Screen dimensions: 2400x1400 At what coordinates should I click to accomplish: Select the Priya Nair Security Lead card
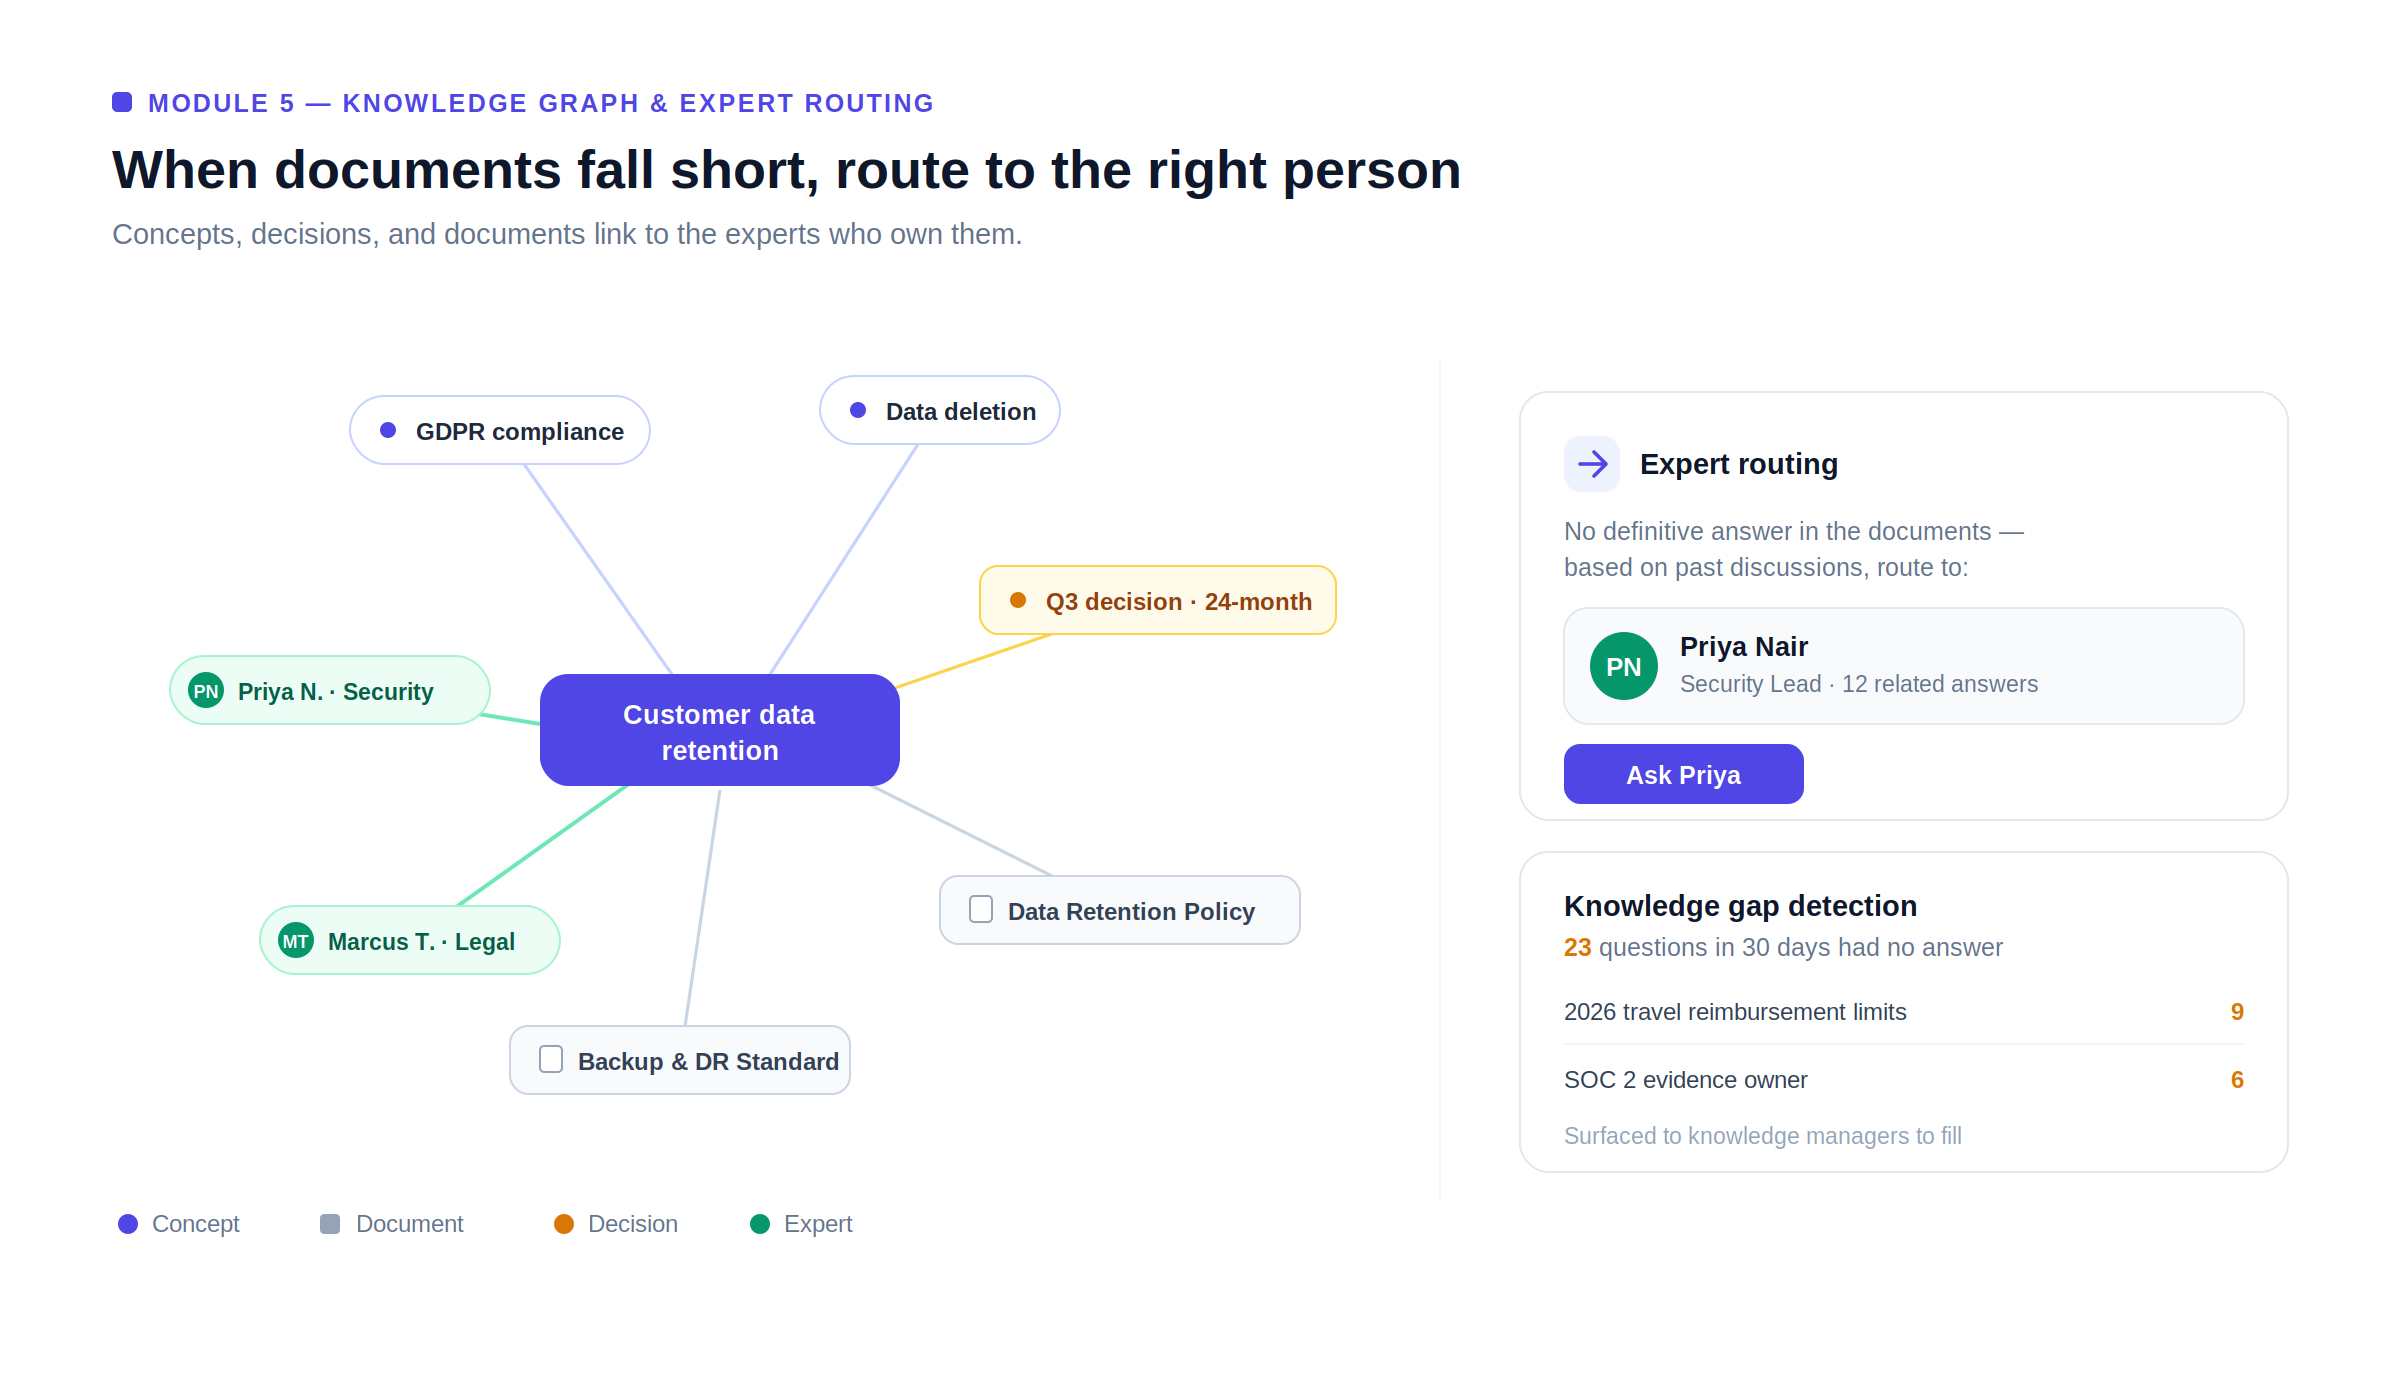pos(1904,666)
